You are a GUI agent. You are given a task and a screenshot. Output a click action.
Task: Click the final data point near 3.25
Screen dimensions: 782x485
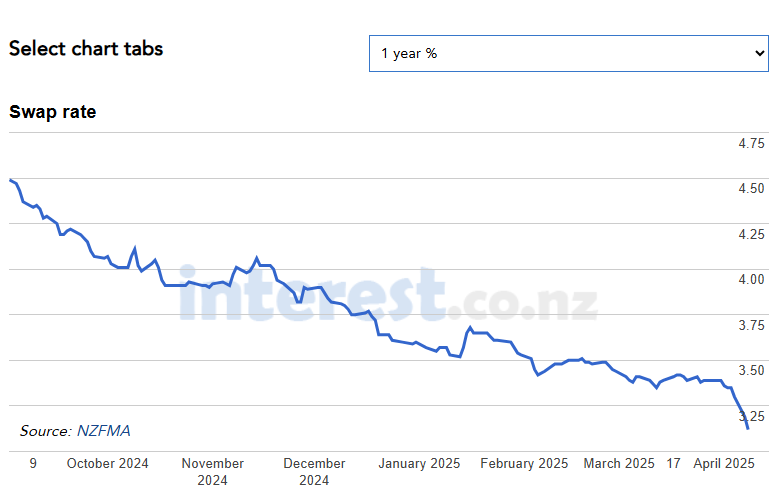pyautogui.click(x=747, y=428)
